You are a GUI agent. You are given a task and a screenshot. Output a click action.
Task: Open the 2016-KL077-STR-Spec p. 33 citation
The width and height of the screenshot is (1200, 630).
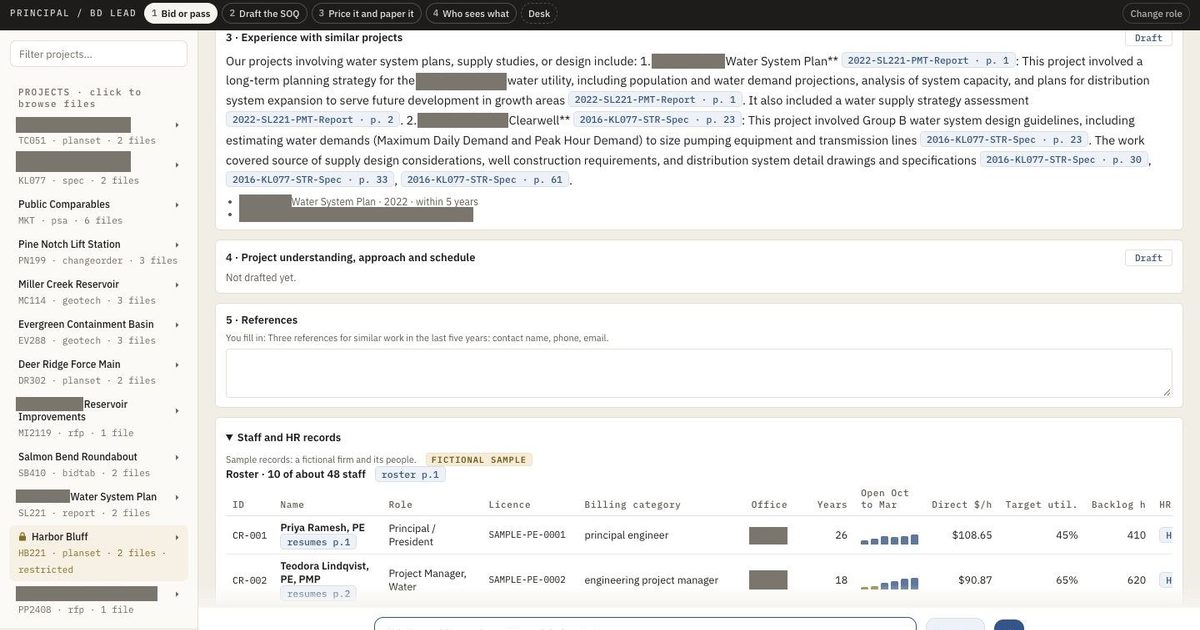310,180
